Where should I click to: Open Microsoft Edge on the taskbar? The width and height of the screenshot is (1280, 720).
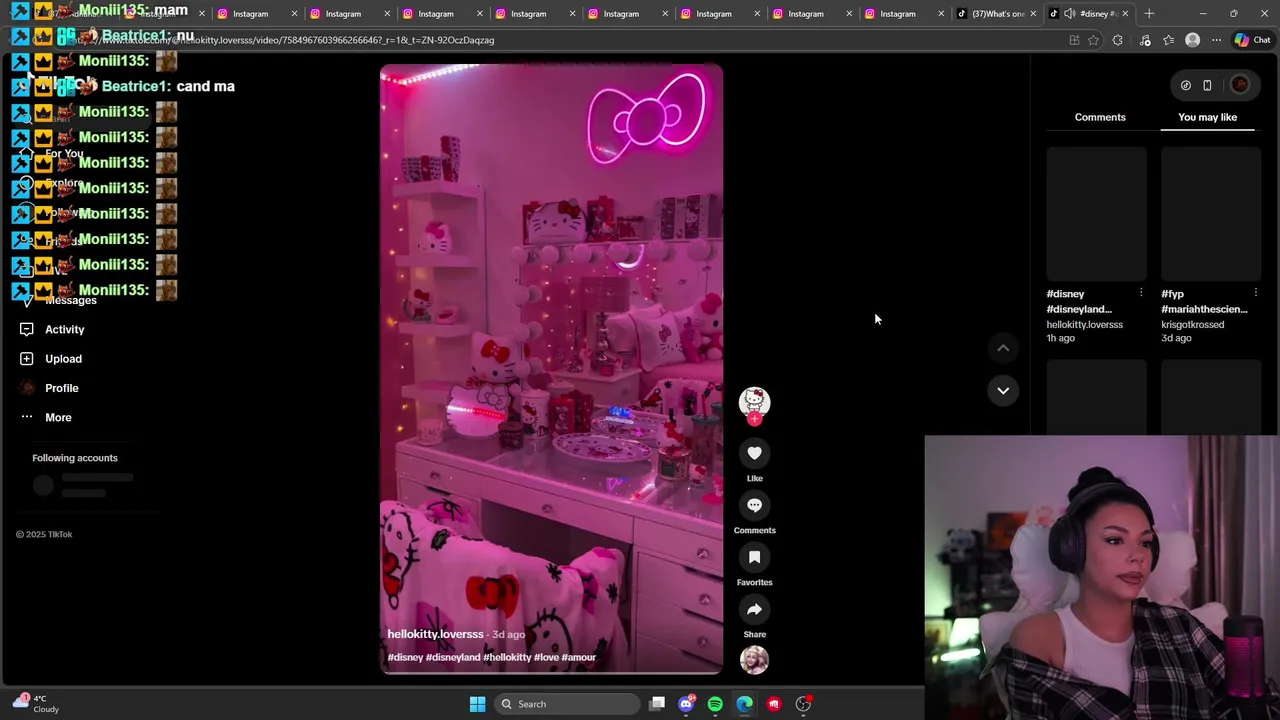click(744, 704)
